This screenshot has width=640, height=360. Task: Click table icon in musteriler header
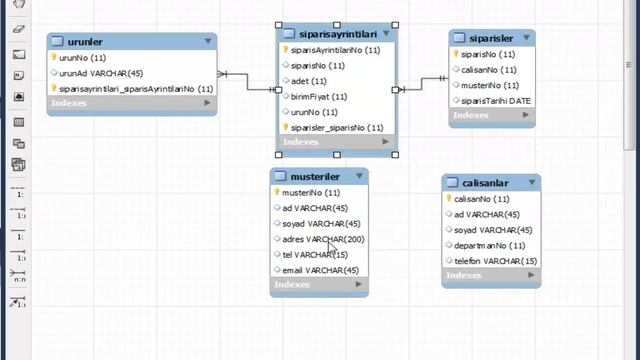pyautogui.click(x=280, y=176)
